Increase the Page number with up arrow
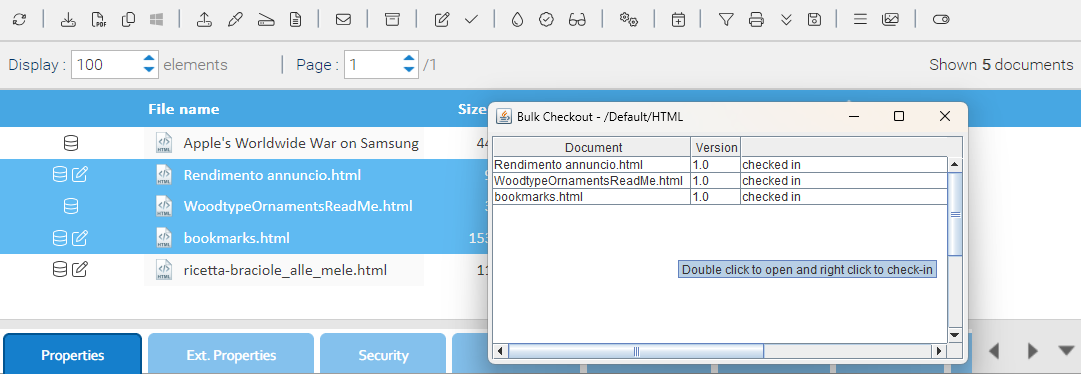 coord(410,59)
